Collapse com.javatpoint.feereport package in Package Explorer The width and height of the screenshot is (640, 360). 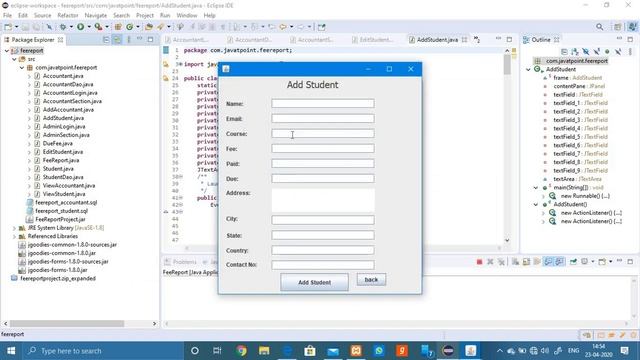click(22, 68)
